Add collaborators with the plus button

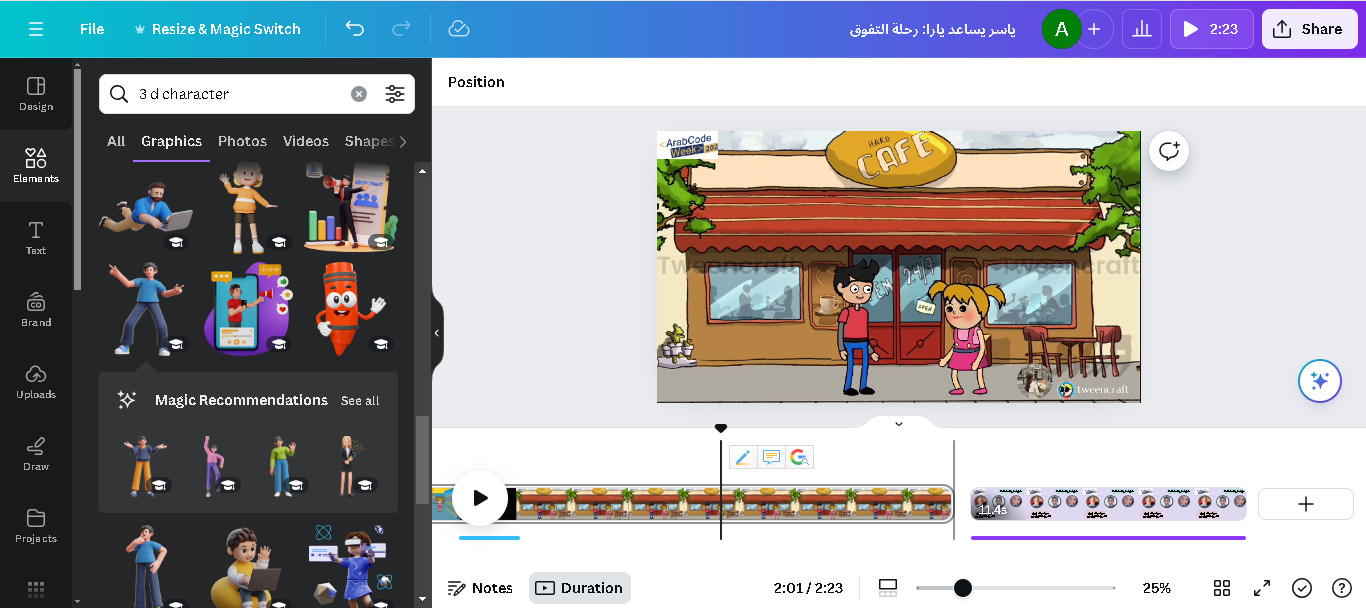(x=1094, y=29)
